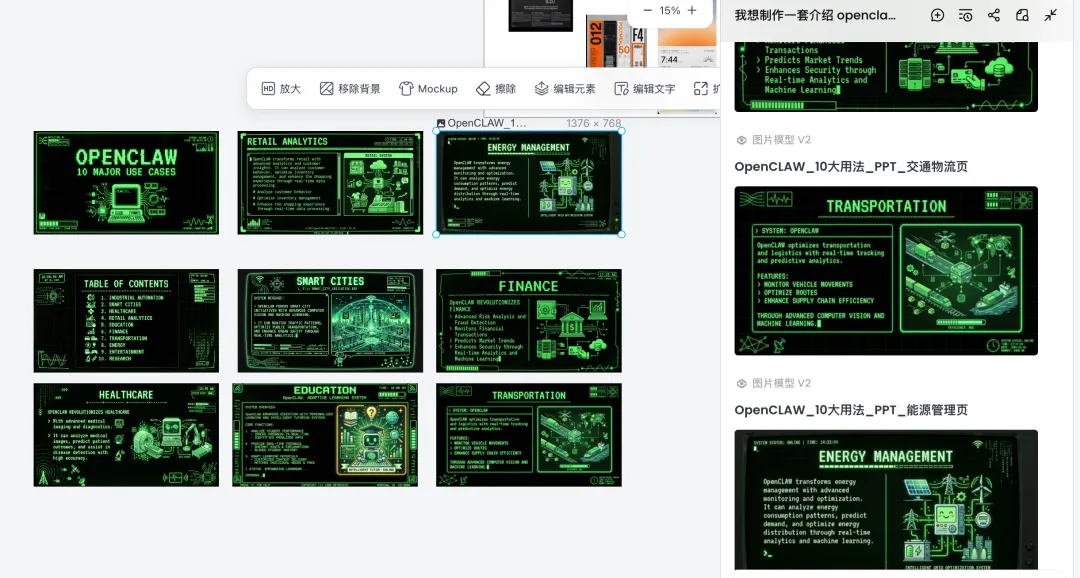Viewport: 1080px width, 578px height.
Task: Choose the 擦除 eraser tool
Action: pyautogui.click(x=496, y=89)
